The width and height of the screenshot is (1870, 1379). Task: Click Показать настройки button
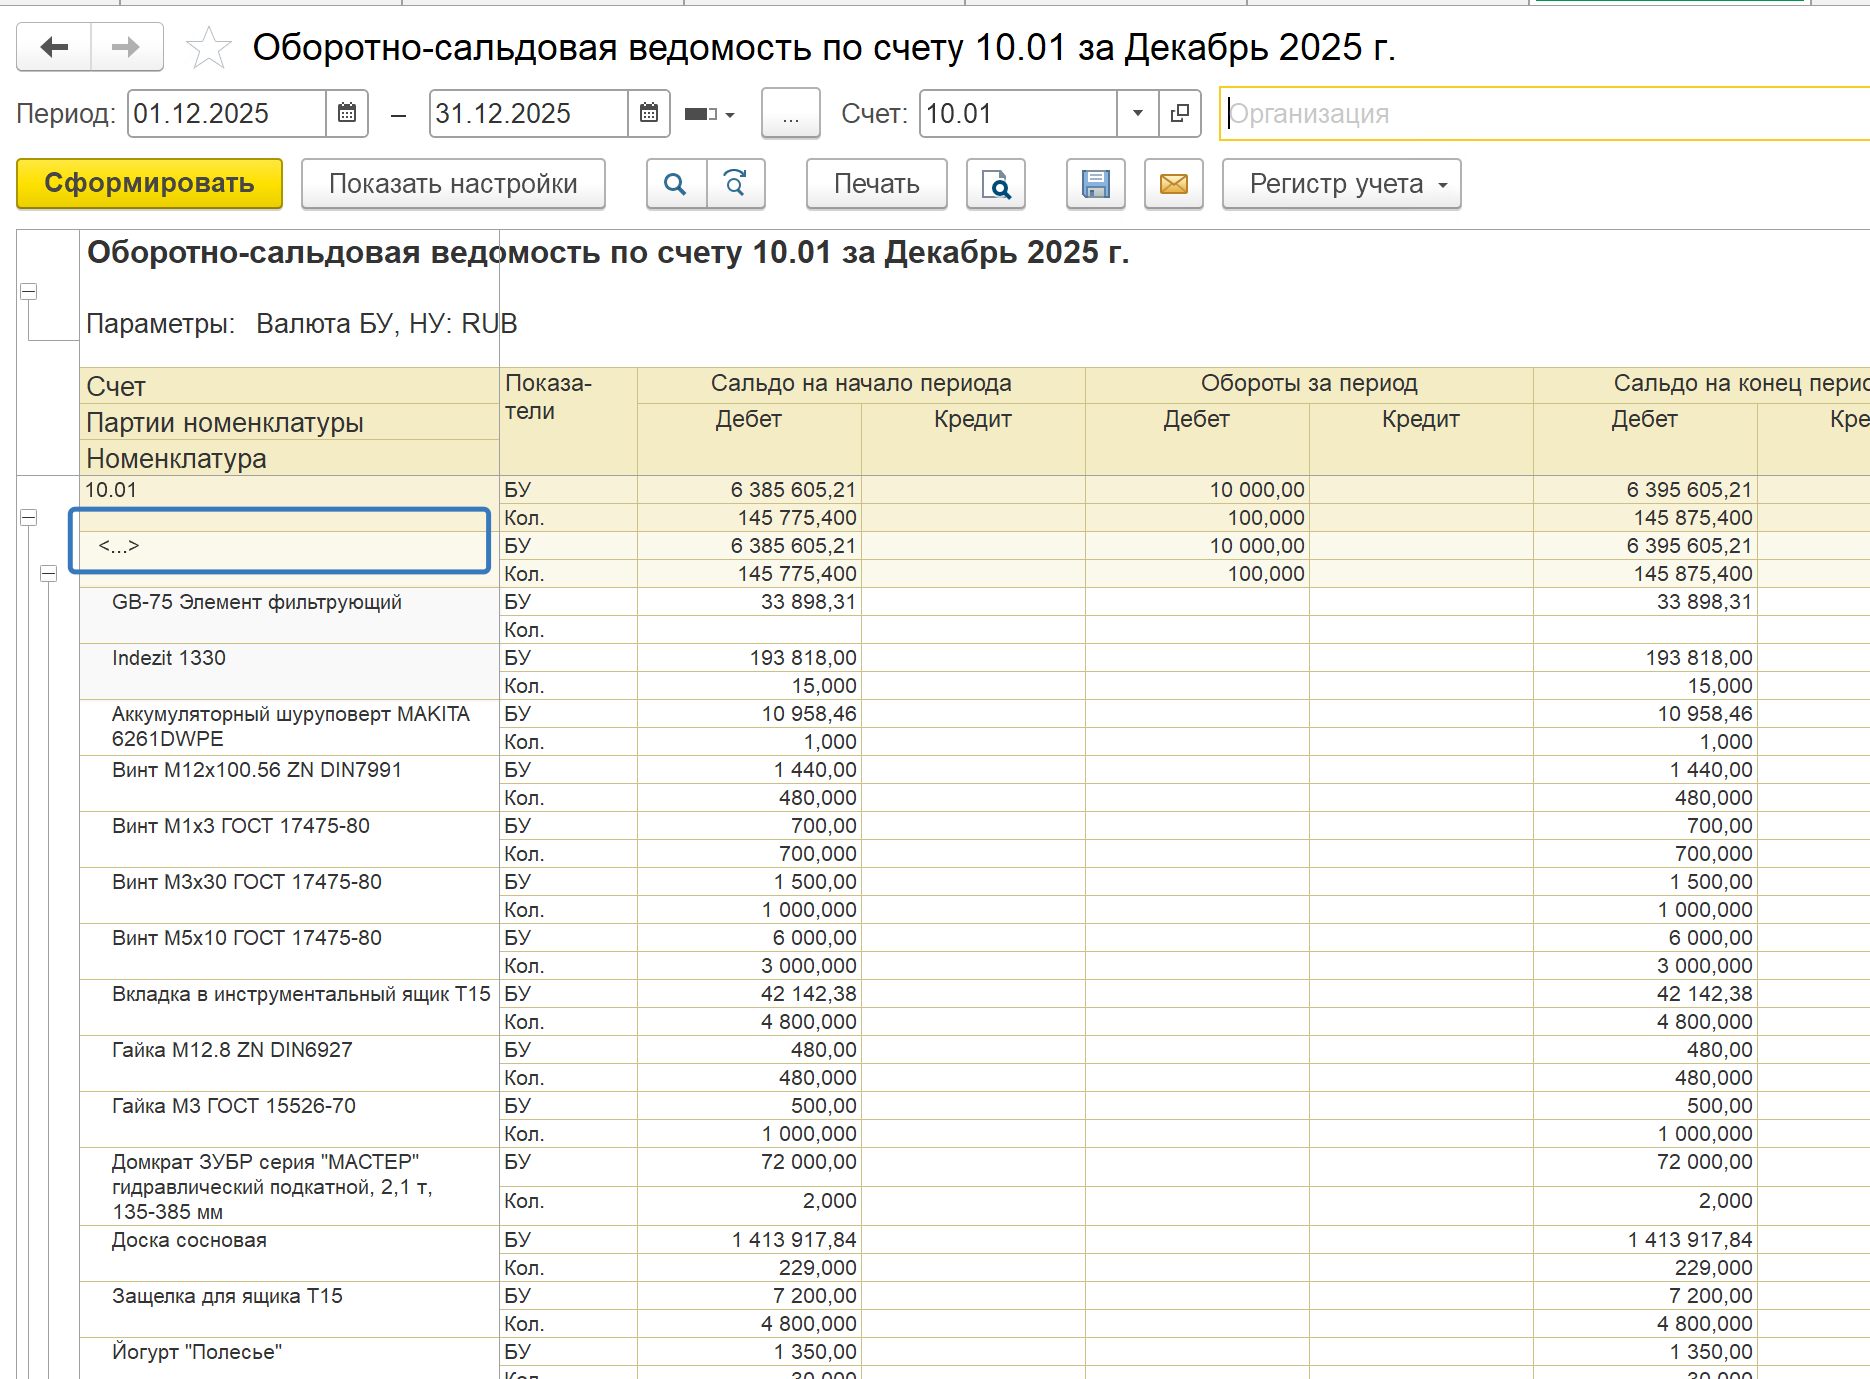coord(453,183)
